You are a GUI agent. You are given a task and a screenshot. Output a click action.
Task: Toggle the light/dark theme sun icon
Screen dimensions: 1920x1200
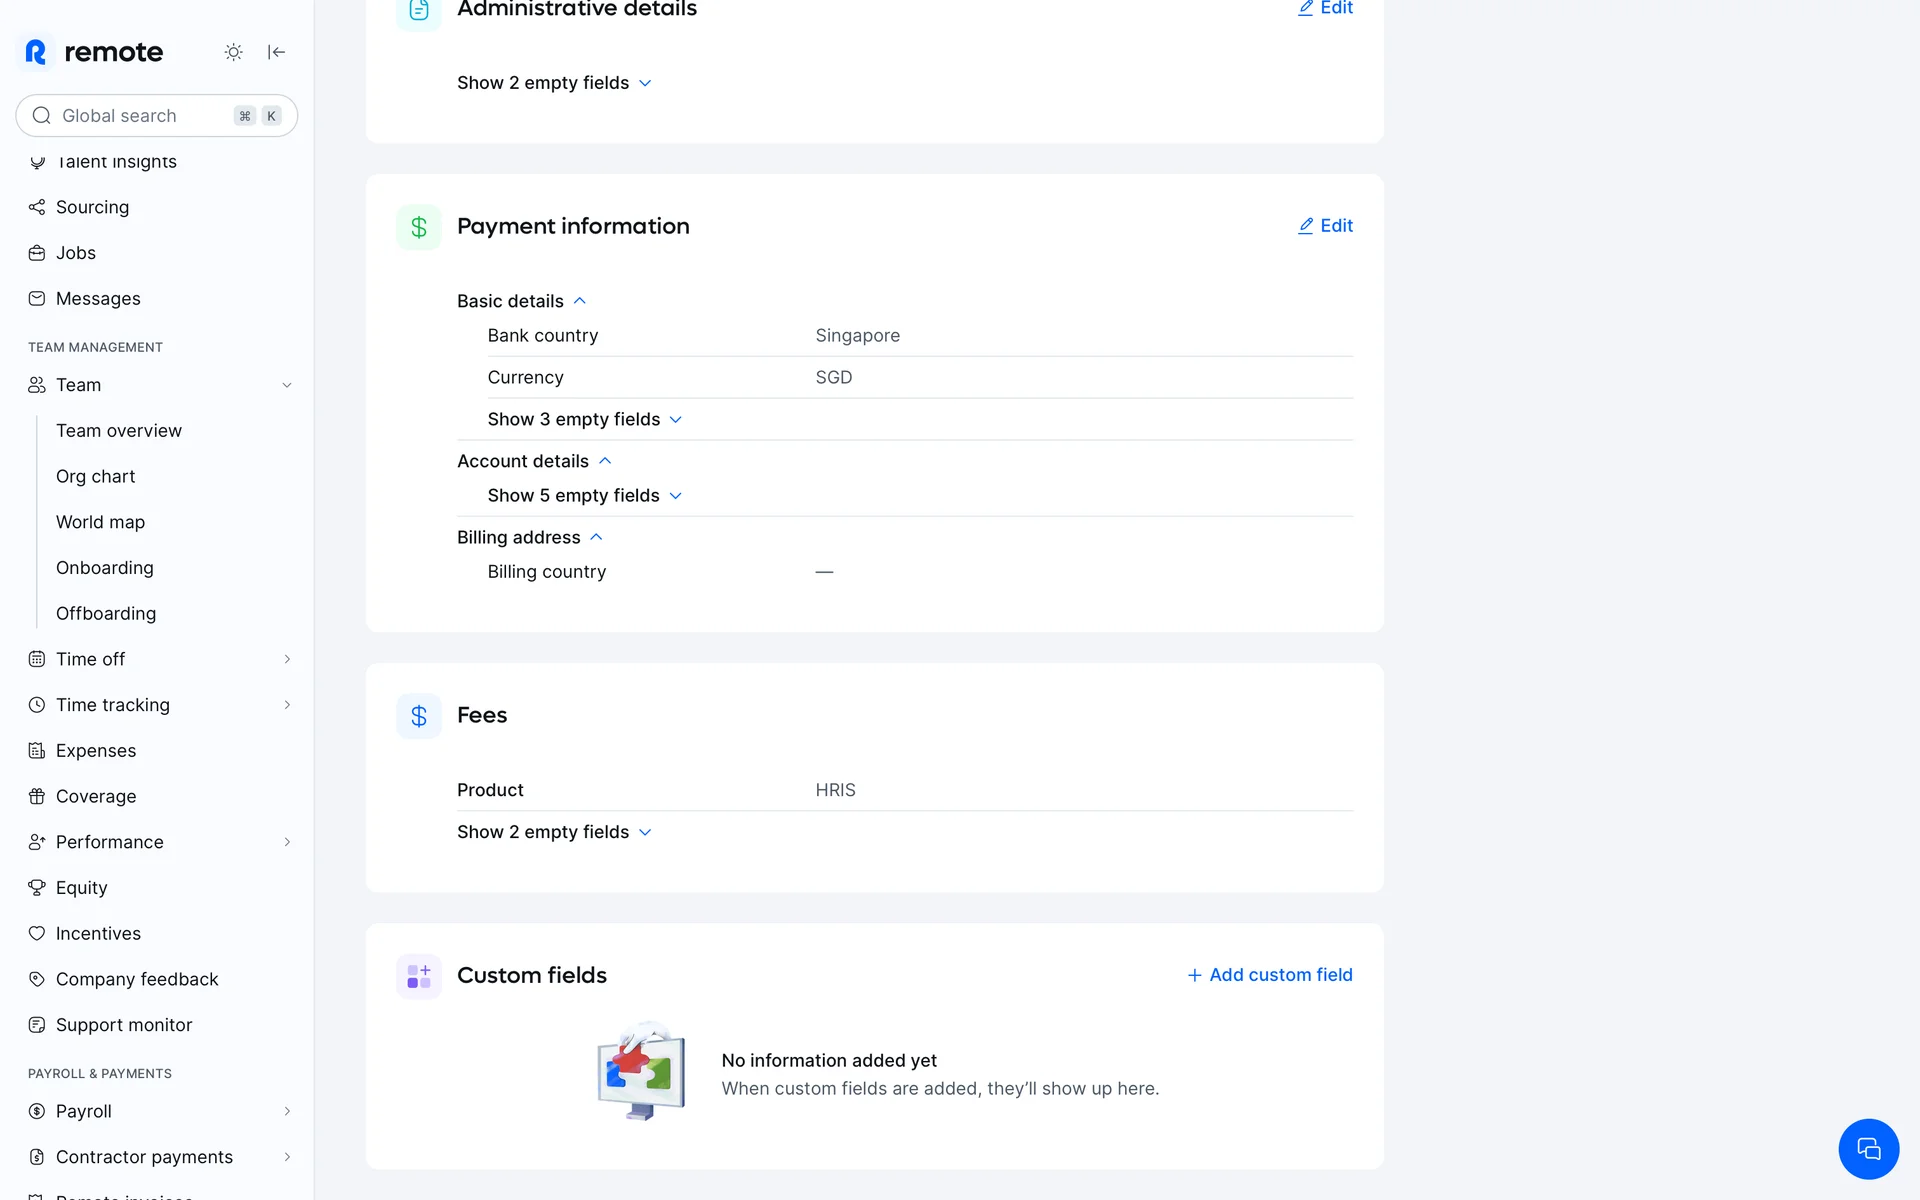[x=233, y=52]
